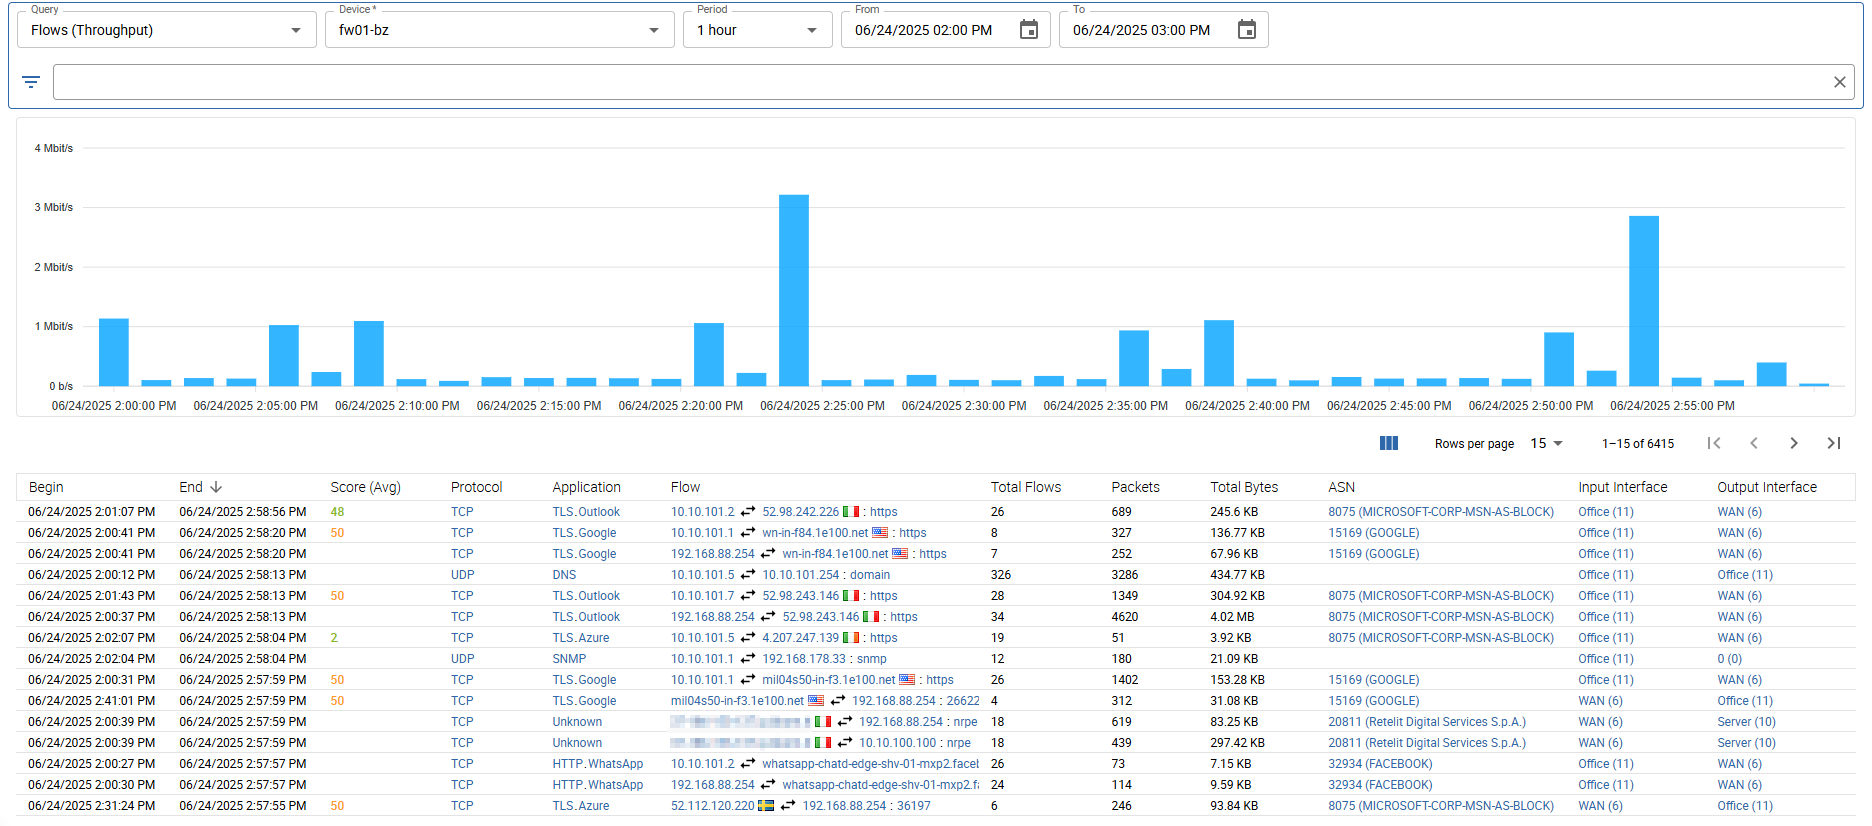1872x826 pixels.
Task: Sort by Packets column header
Action: [1135, 487]
